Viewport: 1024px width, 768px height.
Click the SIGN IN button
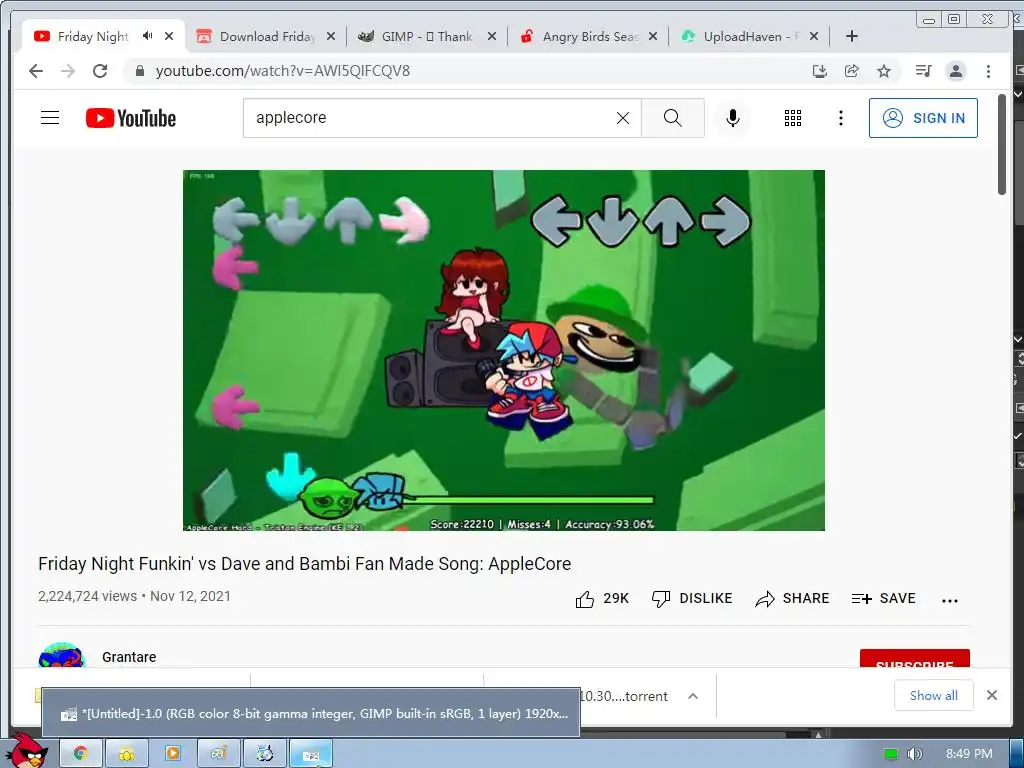[923, 118]
